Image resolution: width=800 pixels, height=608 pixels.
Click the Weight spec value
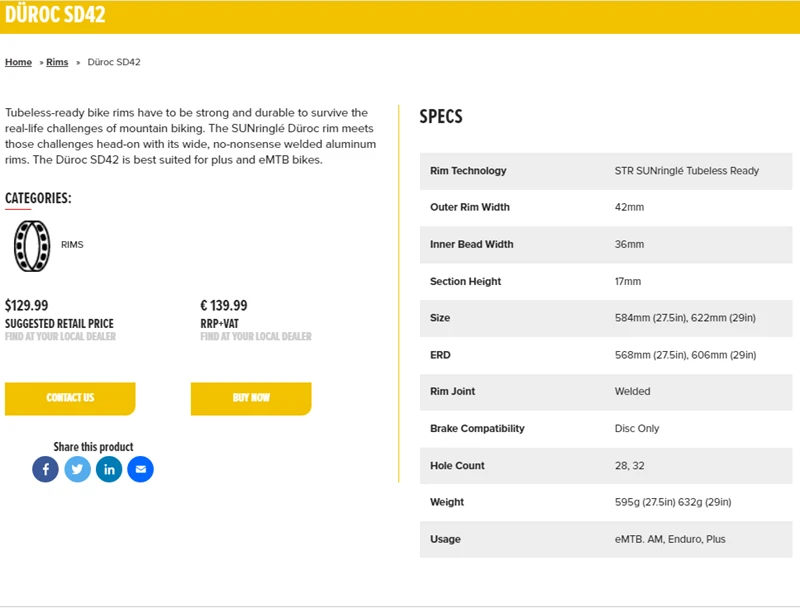coord(672,503)
